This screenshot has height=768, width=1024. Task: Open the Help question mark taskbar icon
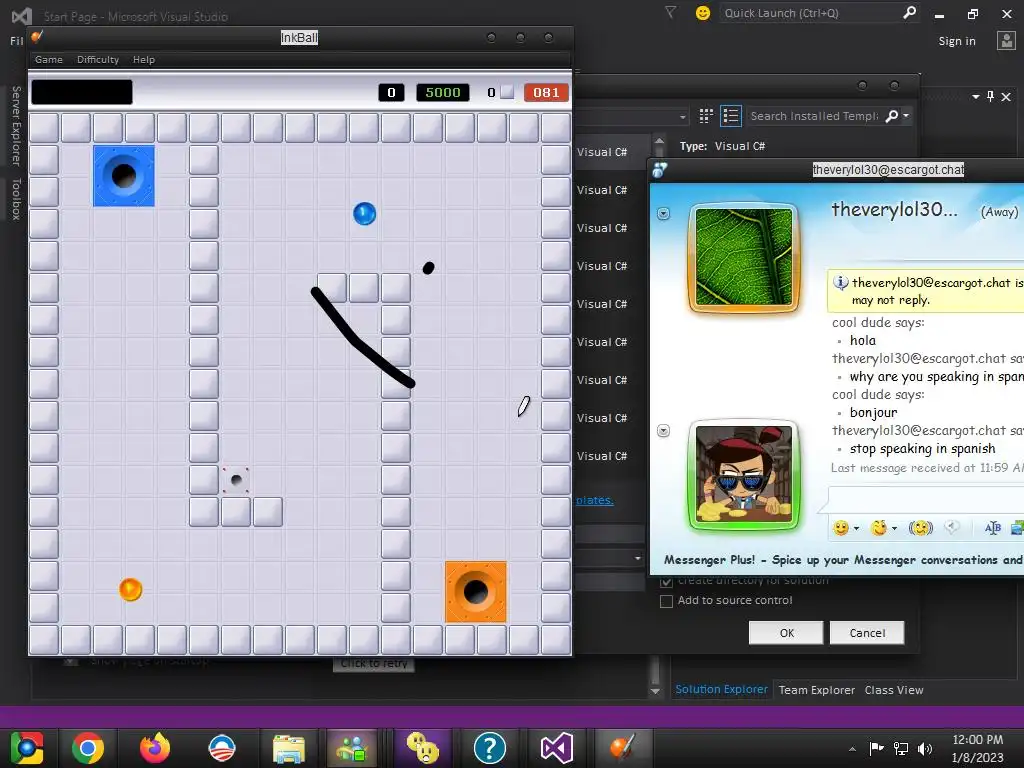coord(490,748)
